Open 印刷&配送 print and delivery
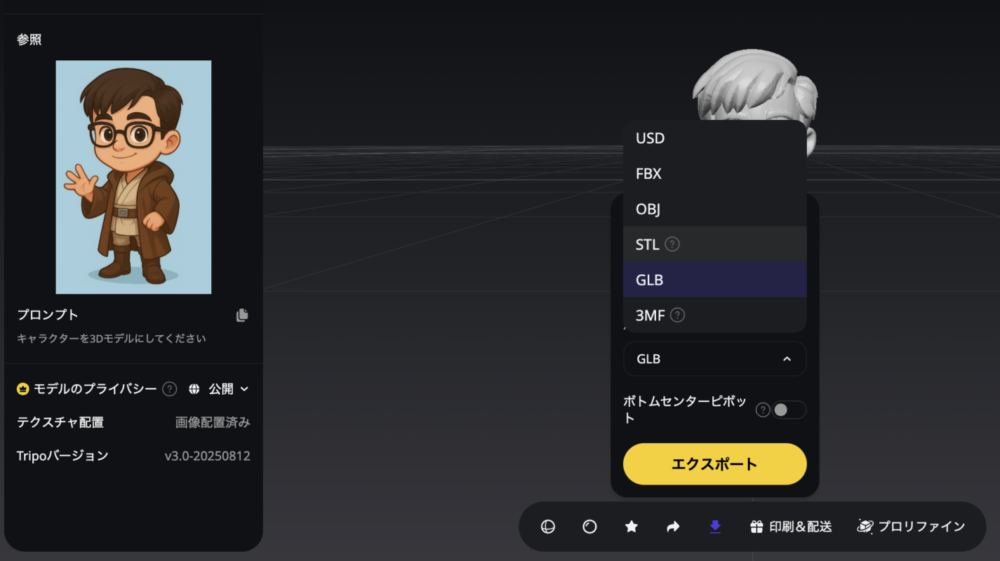Viewport: 1000px width, 561px height. [x=791, y=526]
